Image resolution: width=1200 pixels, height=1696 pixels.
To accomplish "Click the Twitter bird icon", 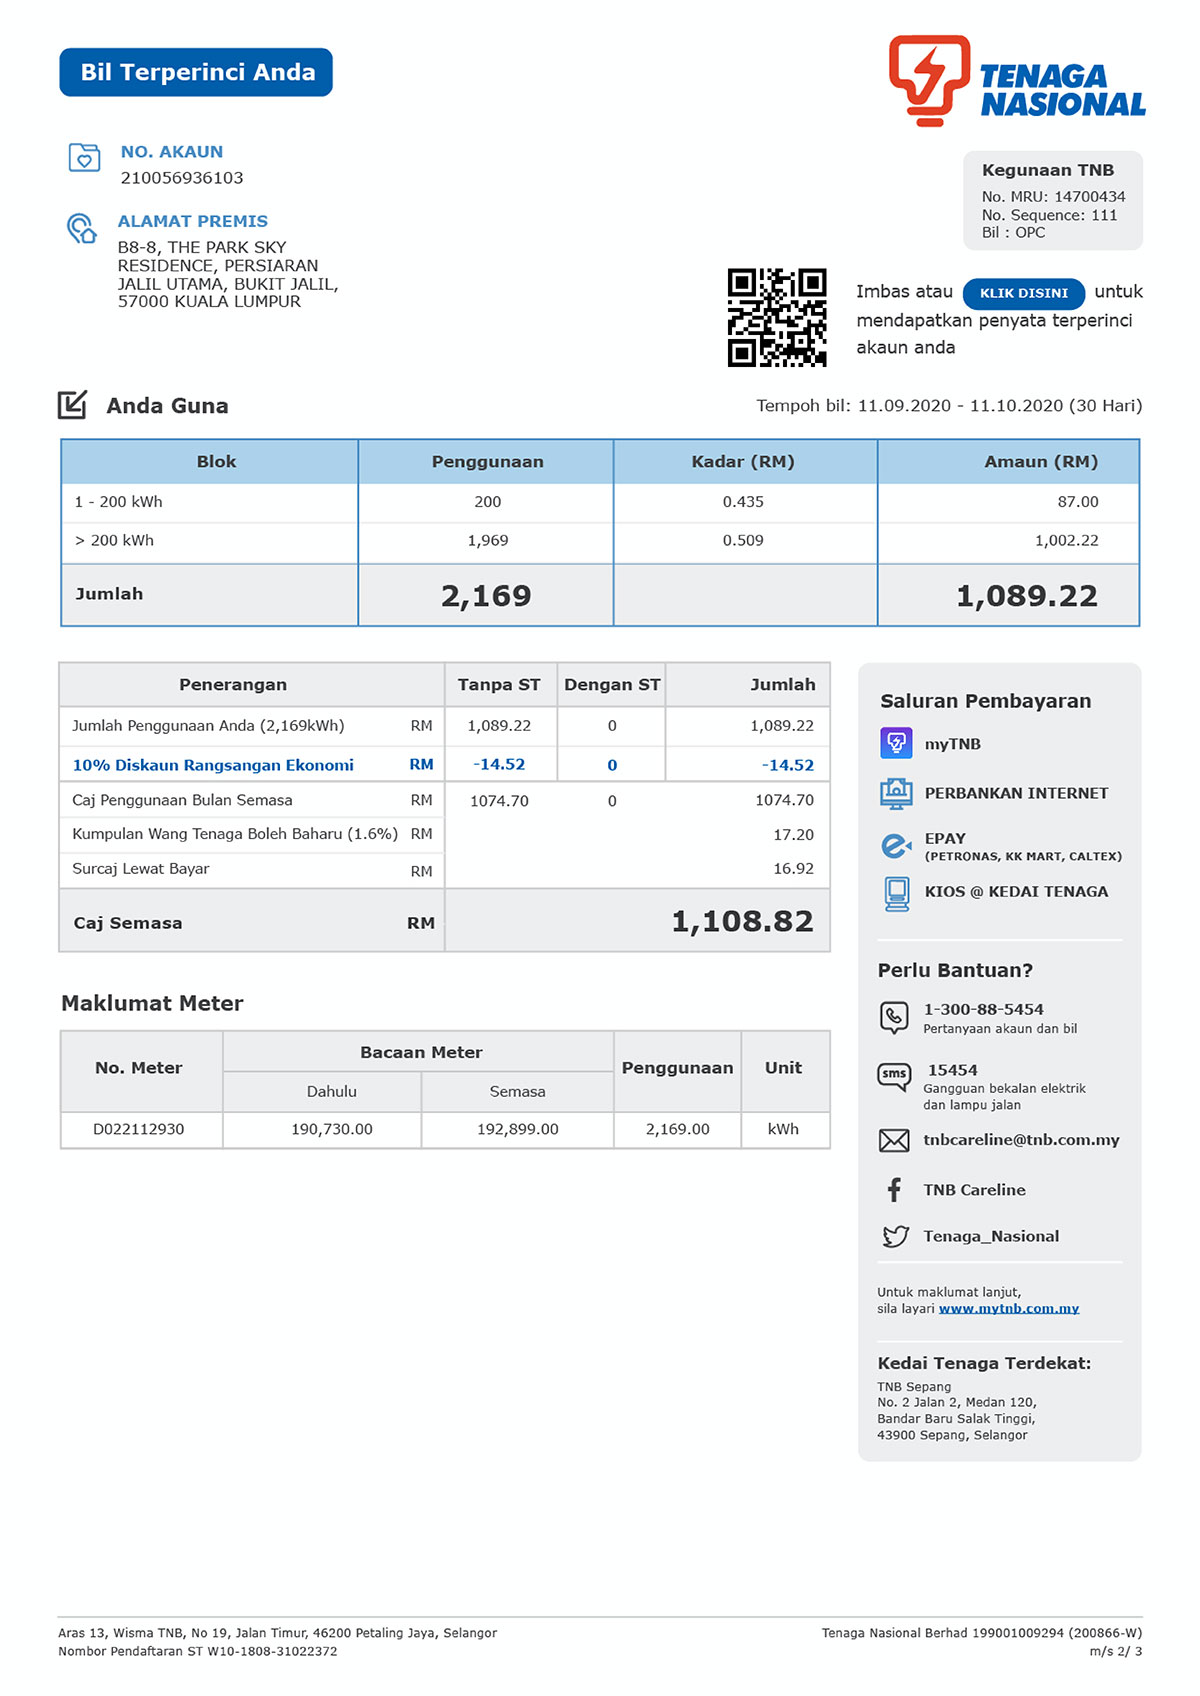I will click(x=895, y=1236).
